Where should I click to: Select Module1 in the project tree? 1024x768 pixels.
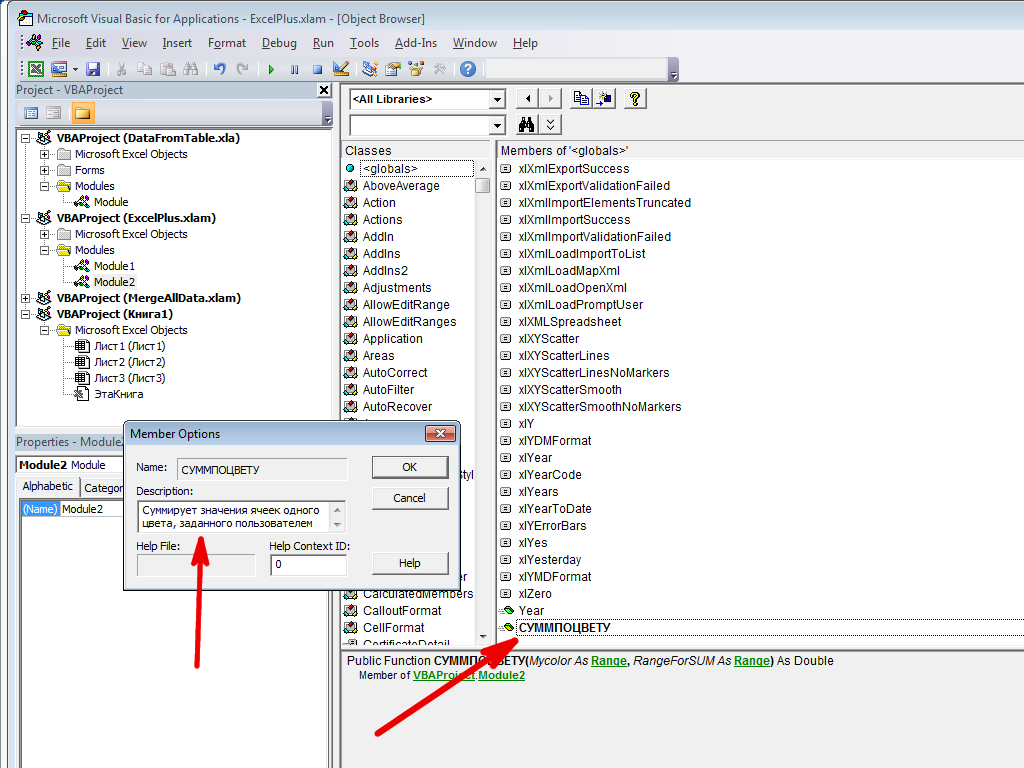click(x=114, y=266)
